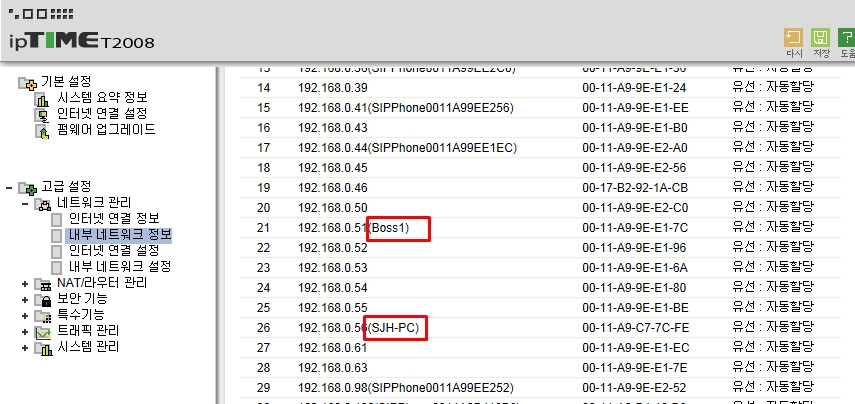This screenshot has height=404, width=855.
Task: Click the 내부 네트워크 설정 page icon
Action: (56, 267)
